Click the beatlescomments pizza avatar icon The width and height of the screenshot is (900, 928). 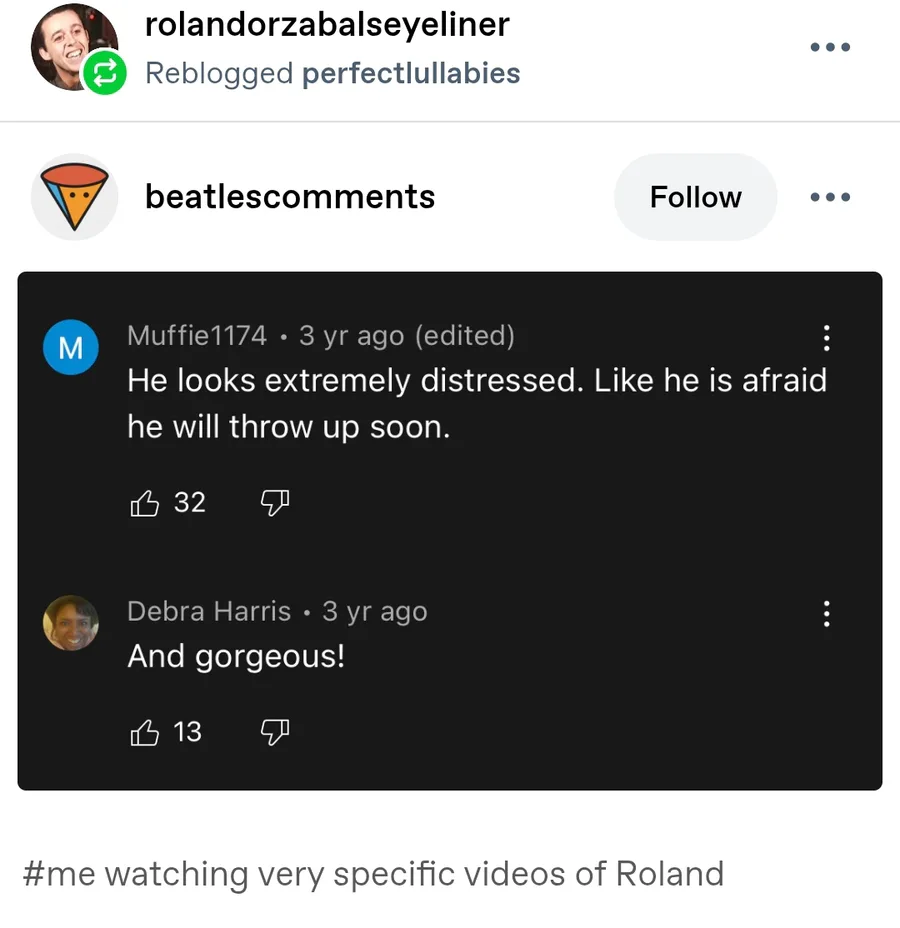[x=75, y=196]
